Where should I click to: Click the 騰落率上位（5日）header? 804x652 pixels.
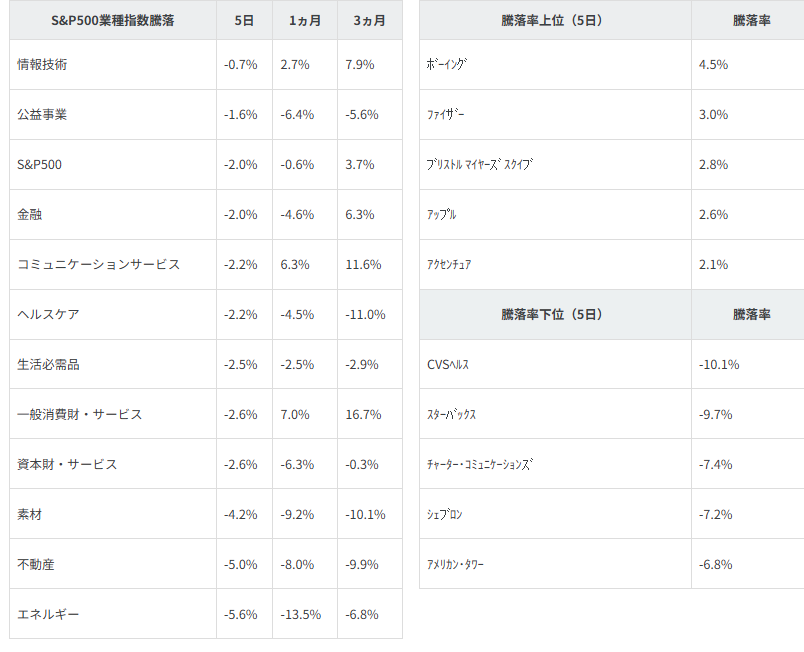click(552, 20)
